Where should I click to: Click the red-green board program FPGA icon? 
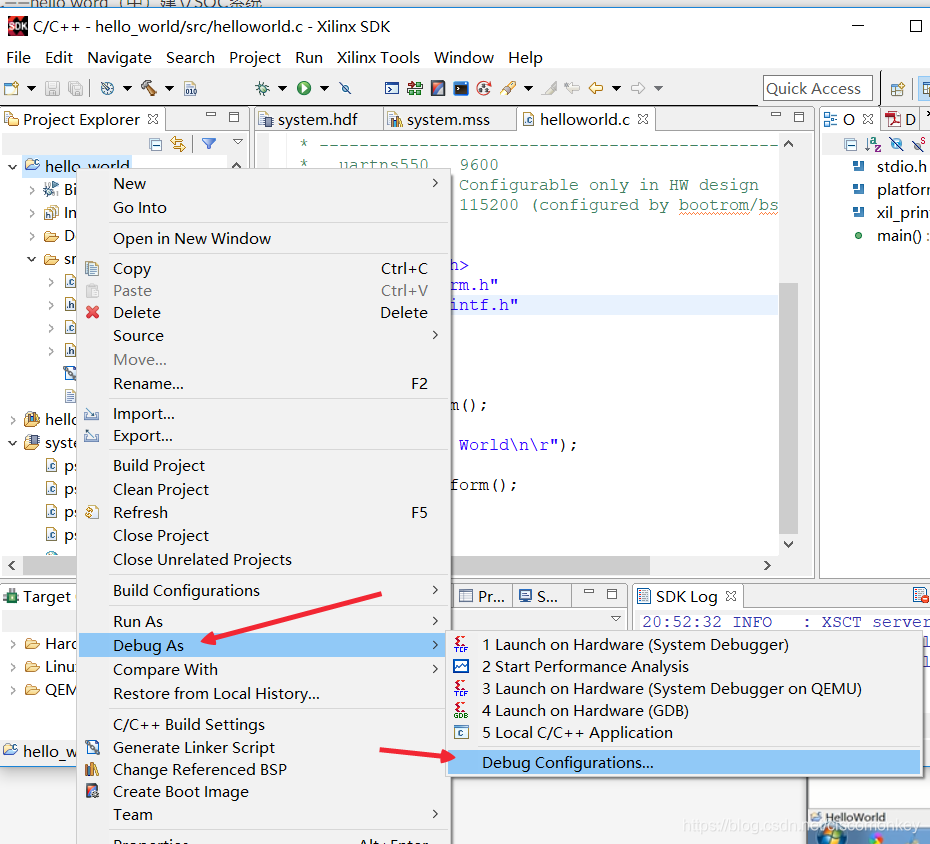(x=415, y=88)
